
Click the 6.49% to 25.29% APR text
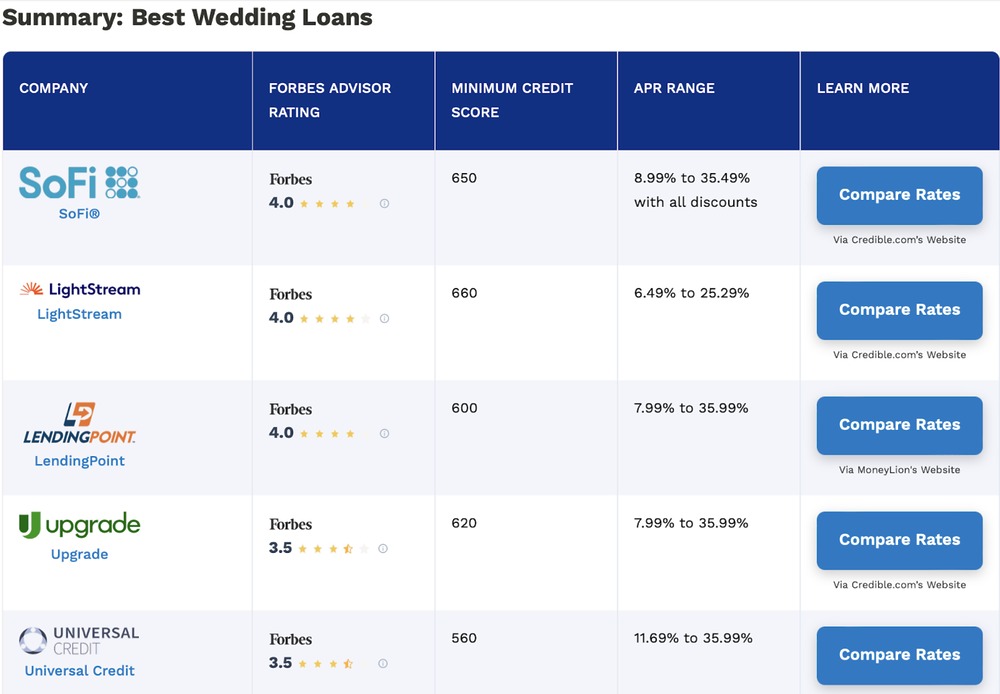coord(691,293)
